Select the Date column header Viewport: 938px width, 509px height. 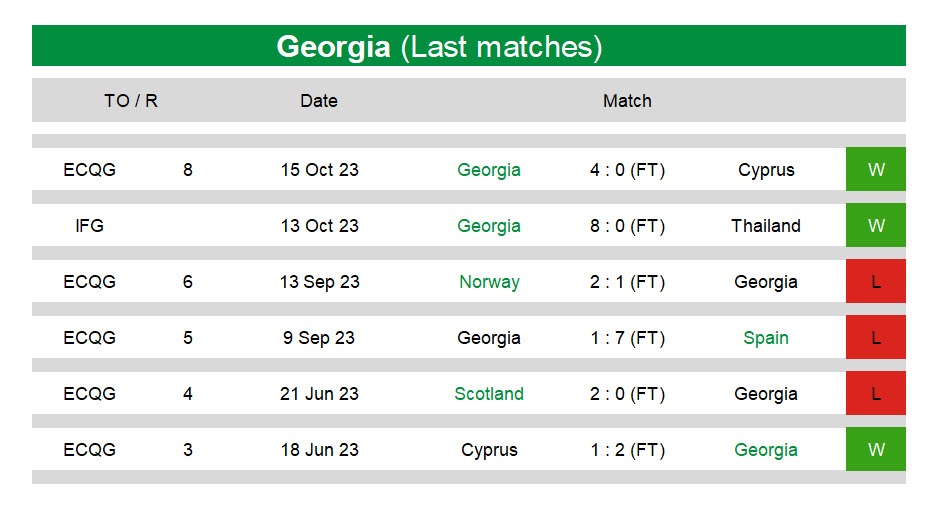319,100
